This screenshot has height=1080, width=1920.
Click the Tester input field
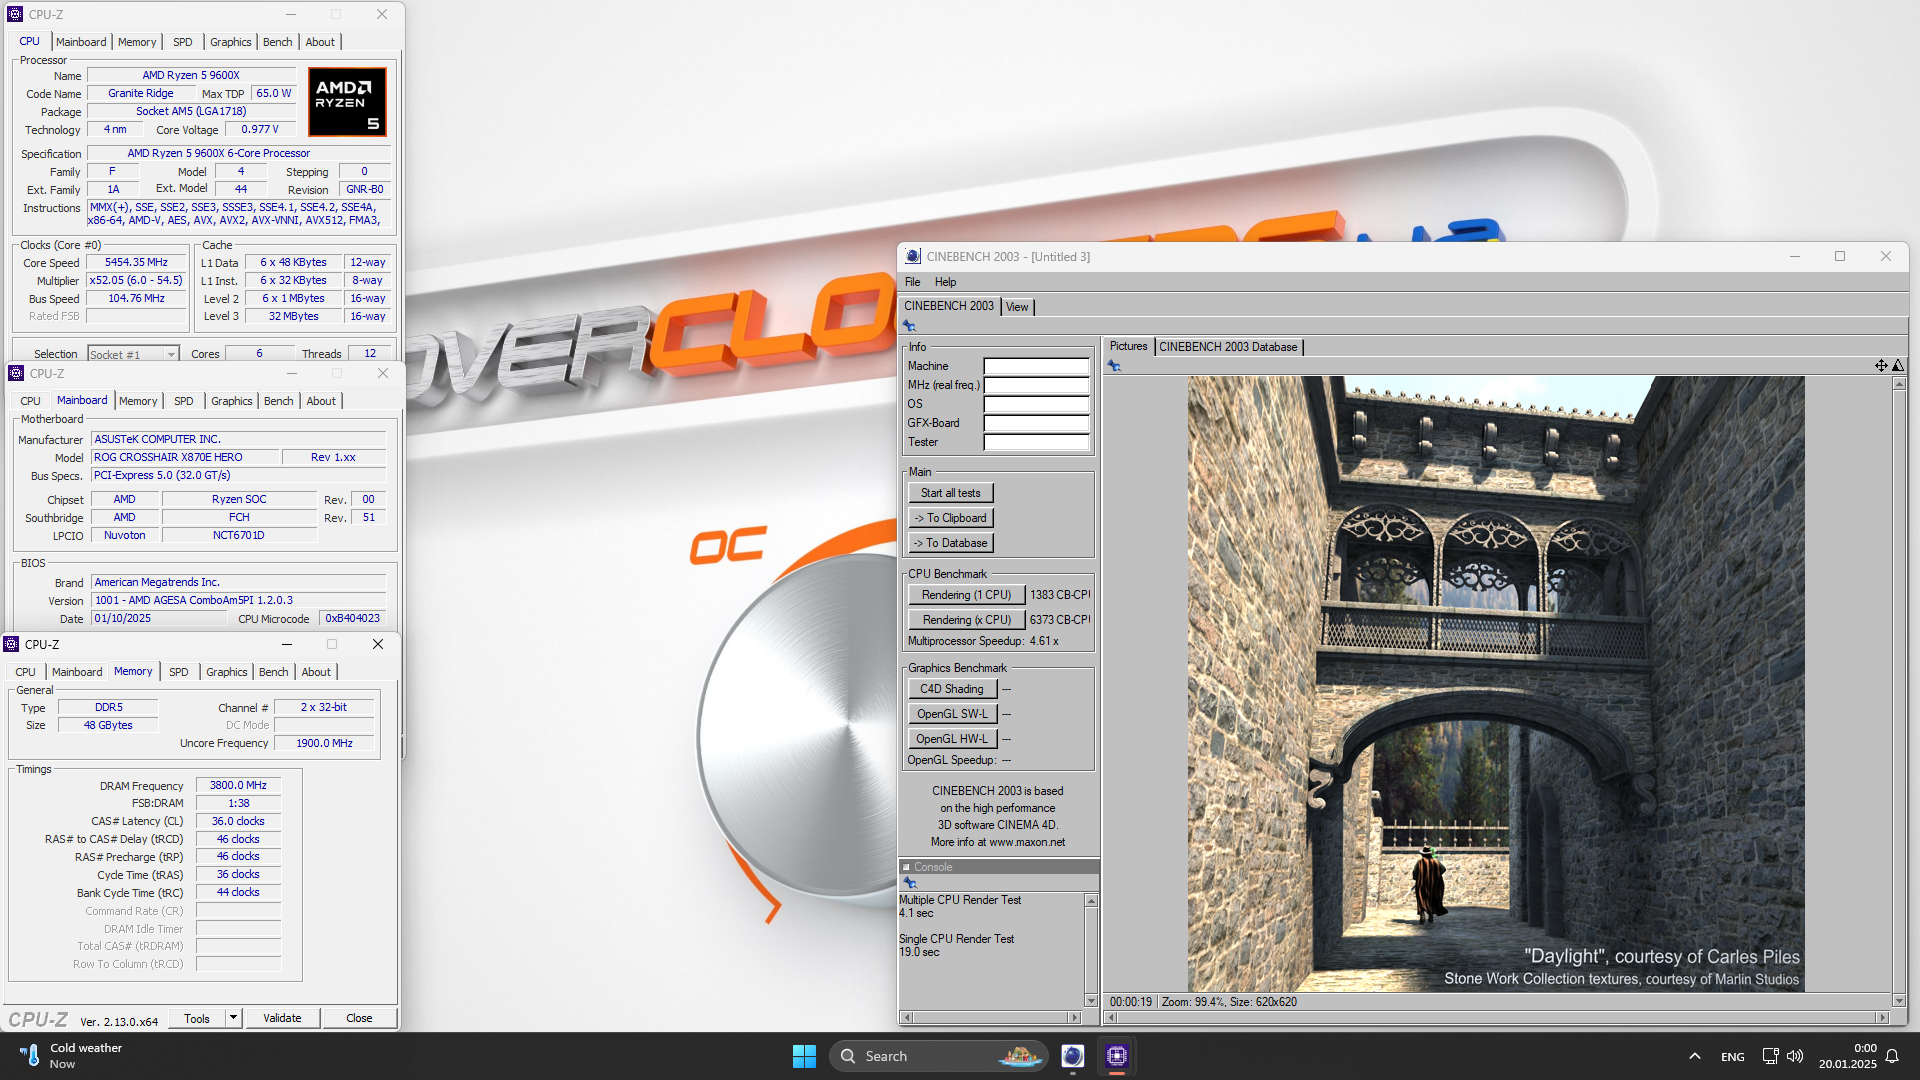pos(1036,442)
